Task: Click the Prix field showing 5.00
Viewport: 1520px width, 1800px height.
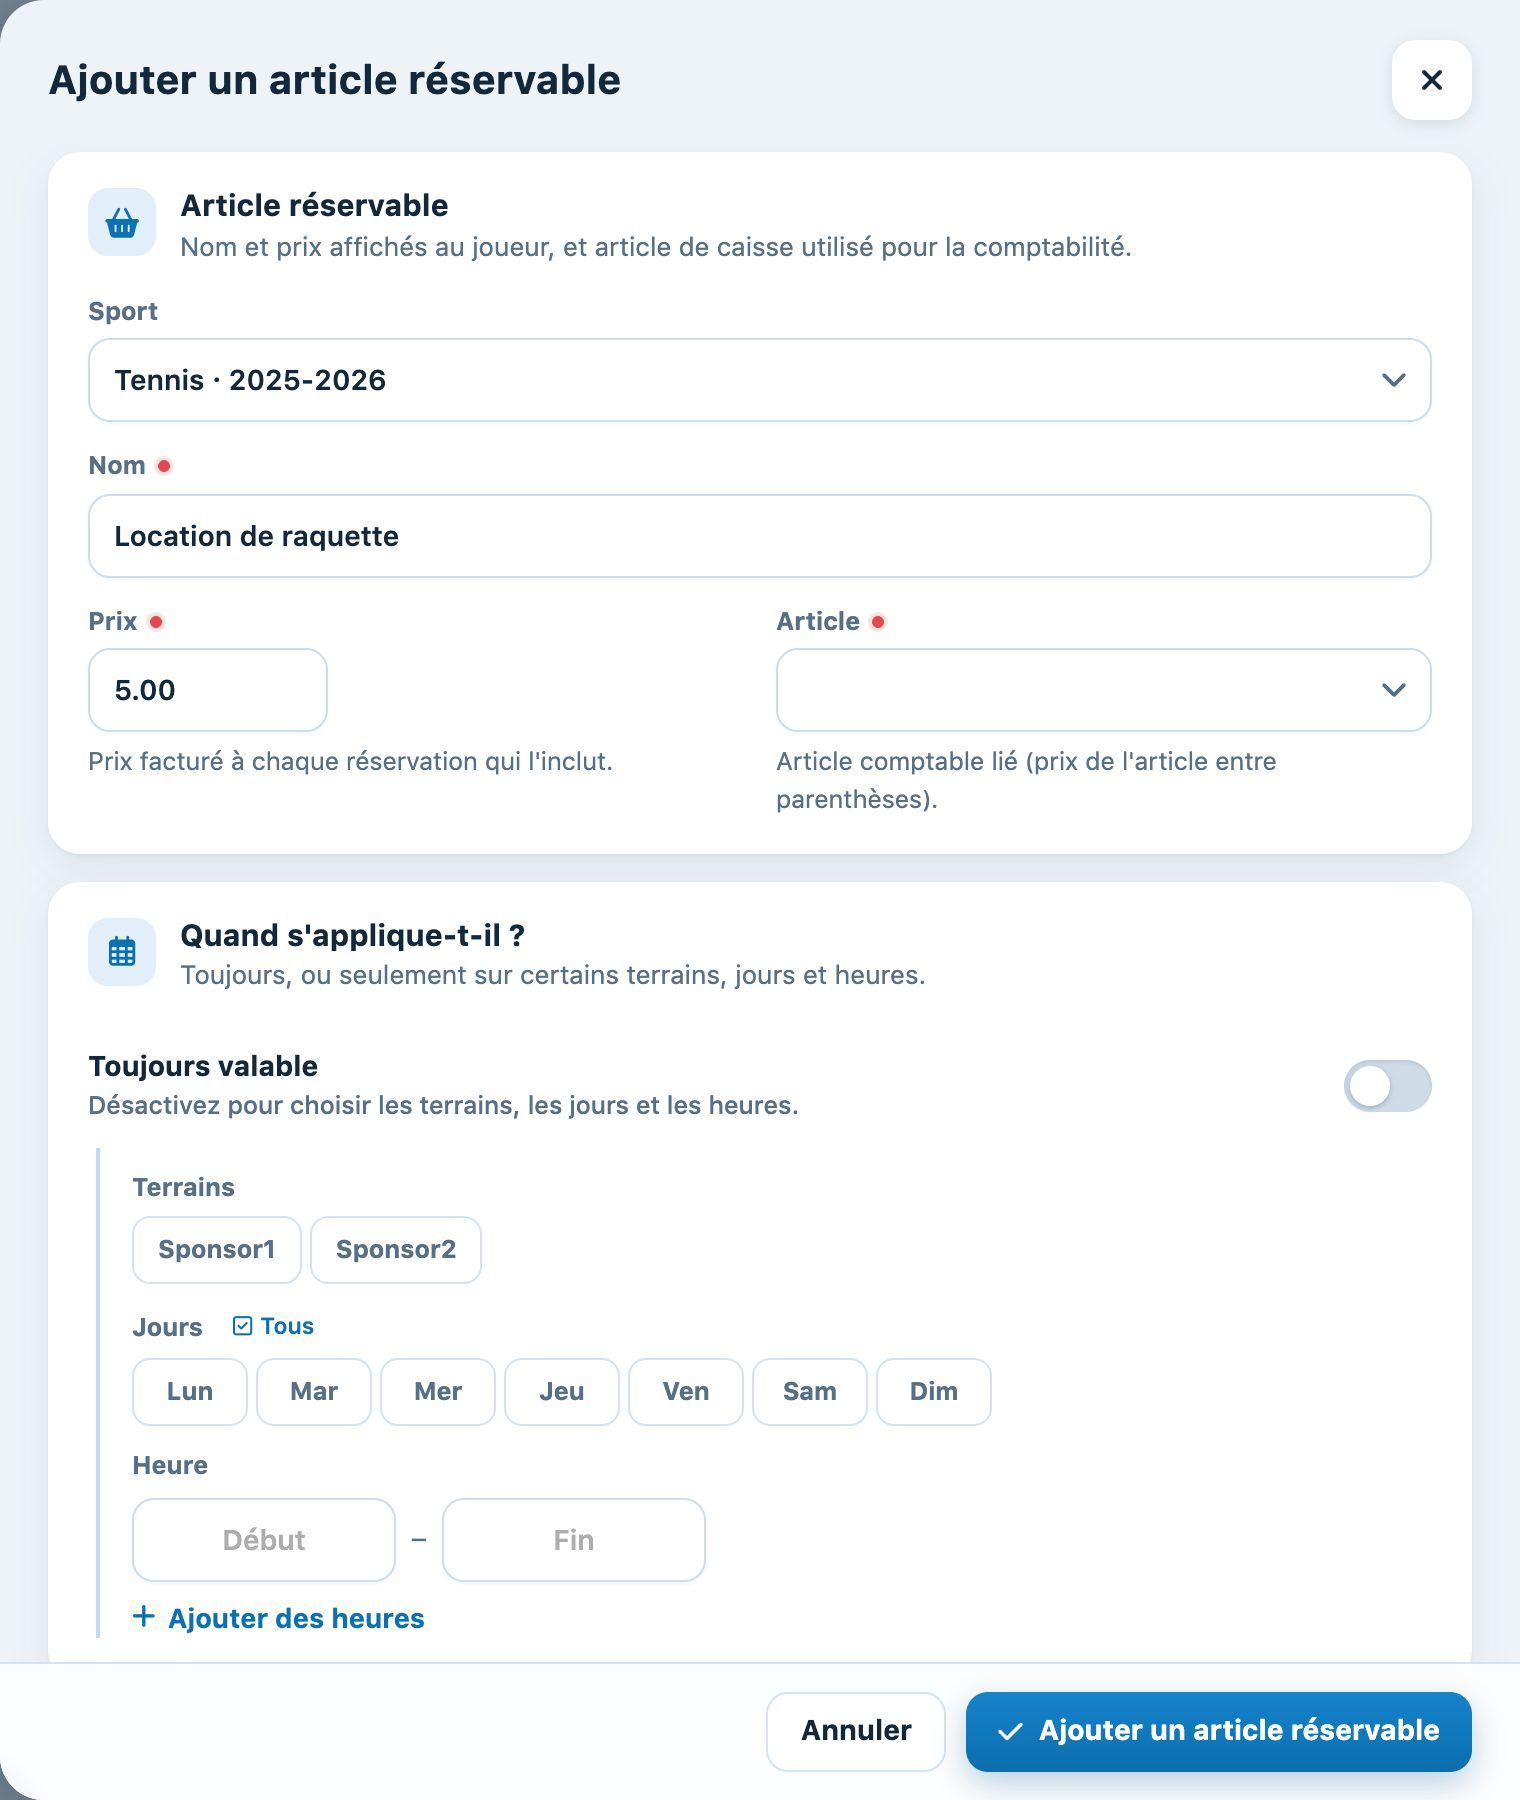Action: pyautogui.click(x=208, y=690)
